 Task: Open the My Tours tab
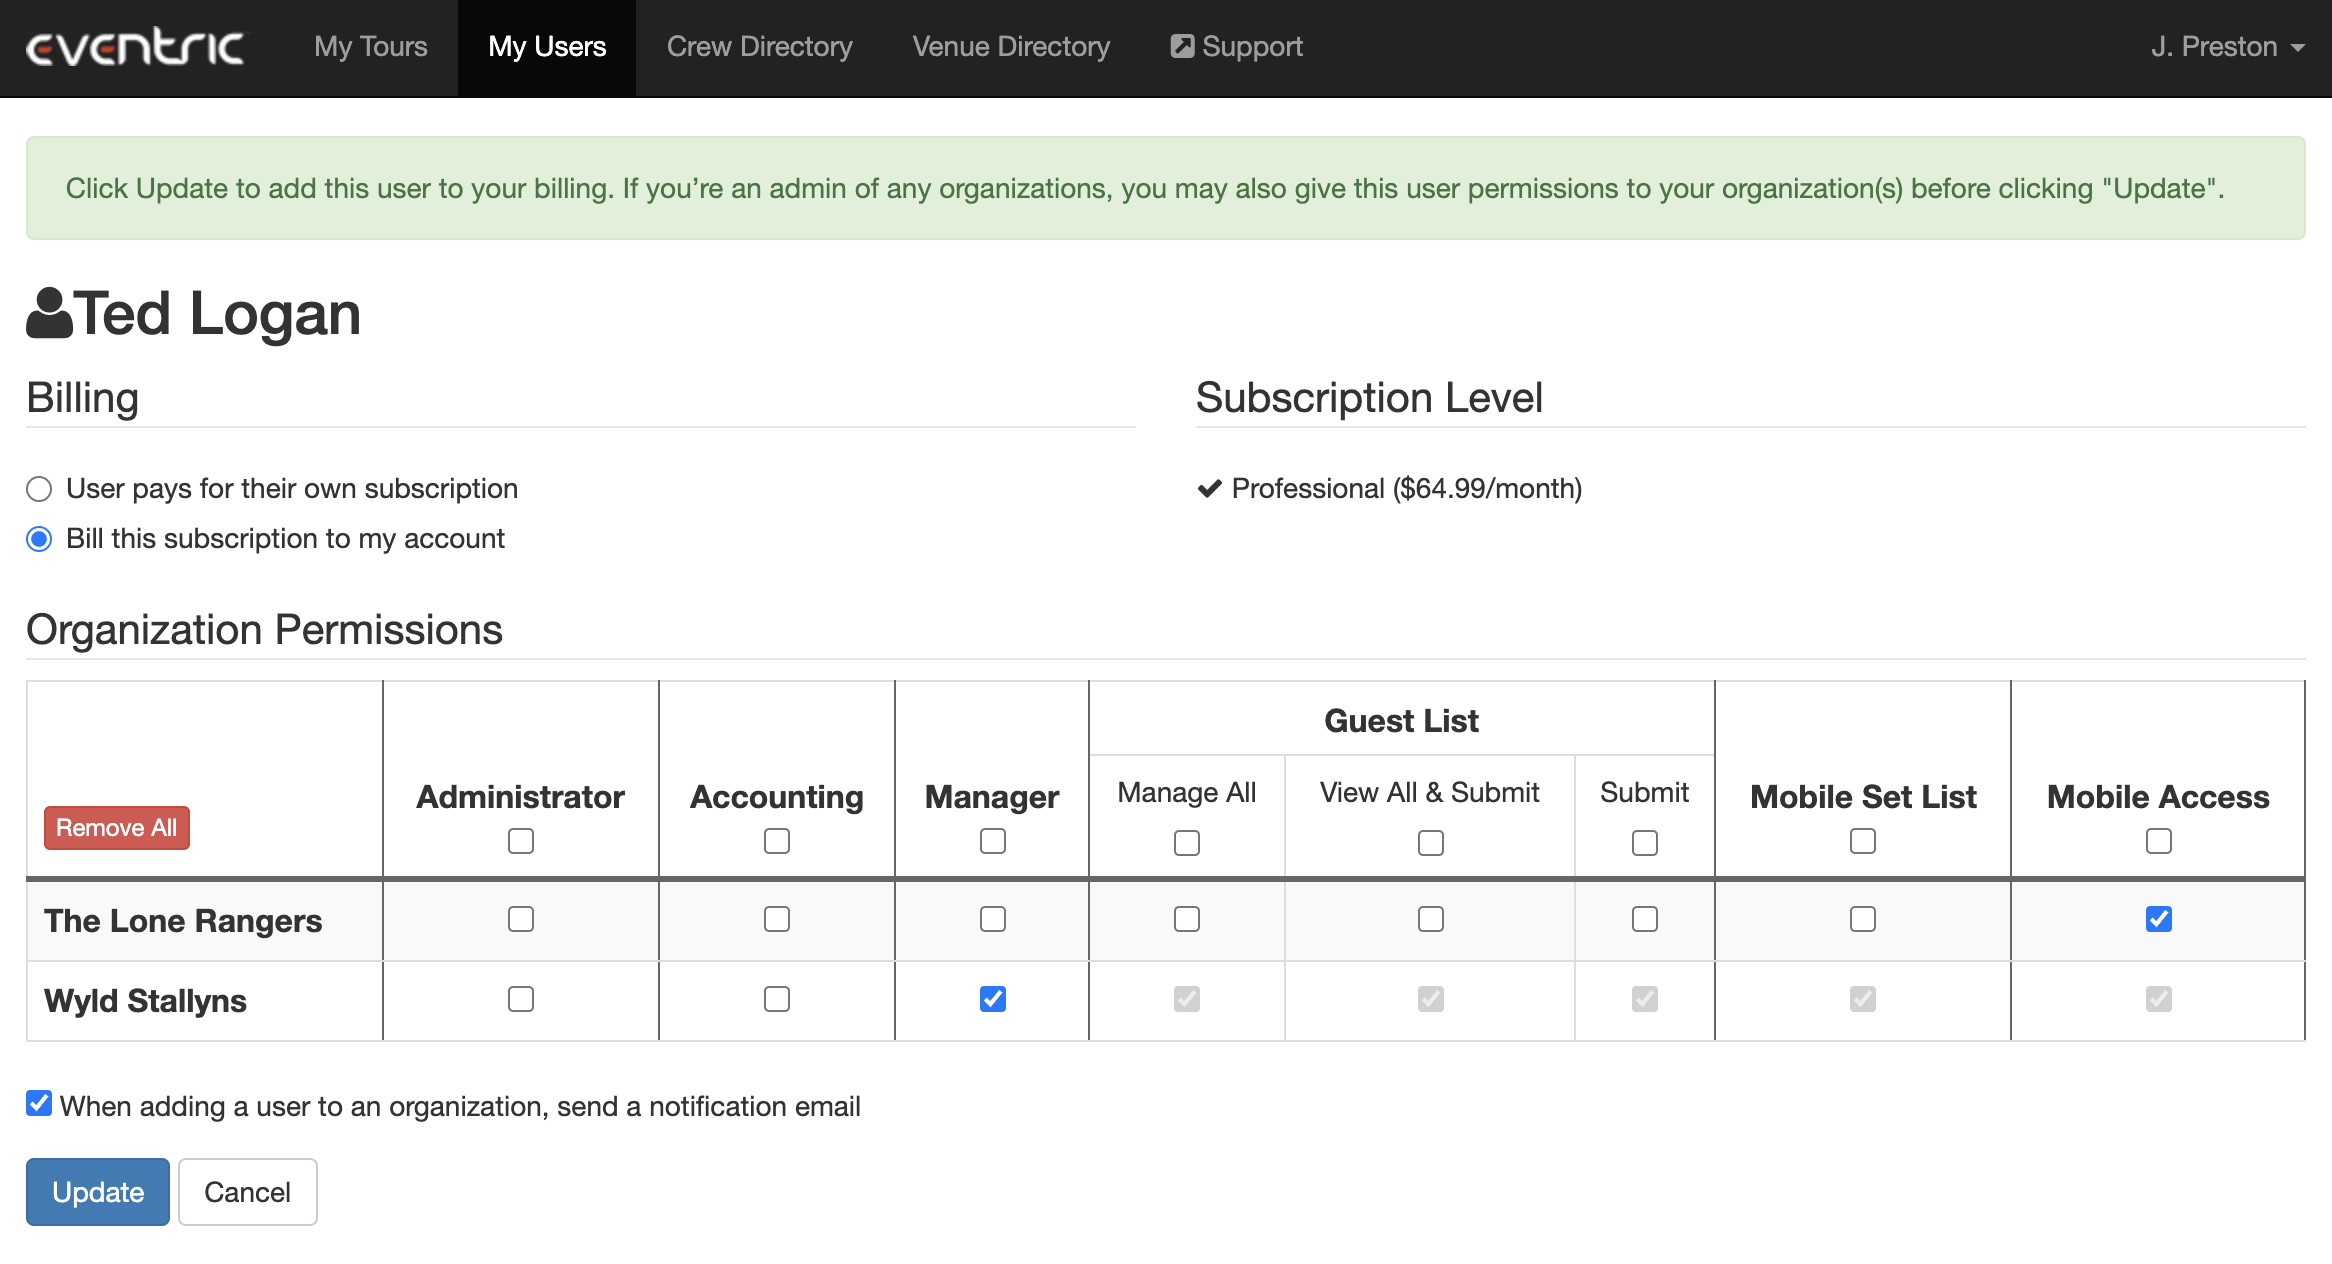tap(370, 47)
